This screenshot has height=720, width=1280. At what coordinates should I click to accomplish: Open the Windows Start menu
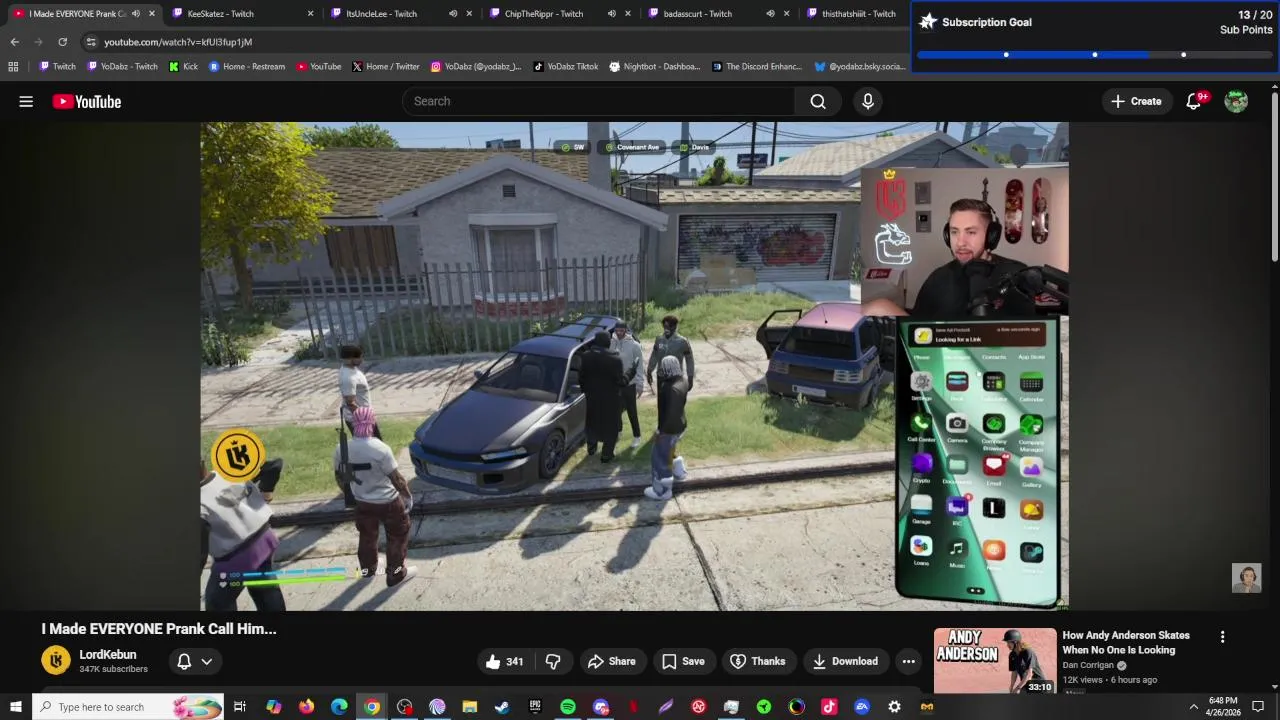point(15,707)
